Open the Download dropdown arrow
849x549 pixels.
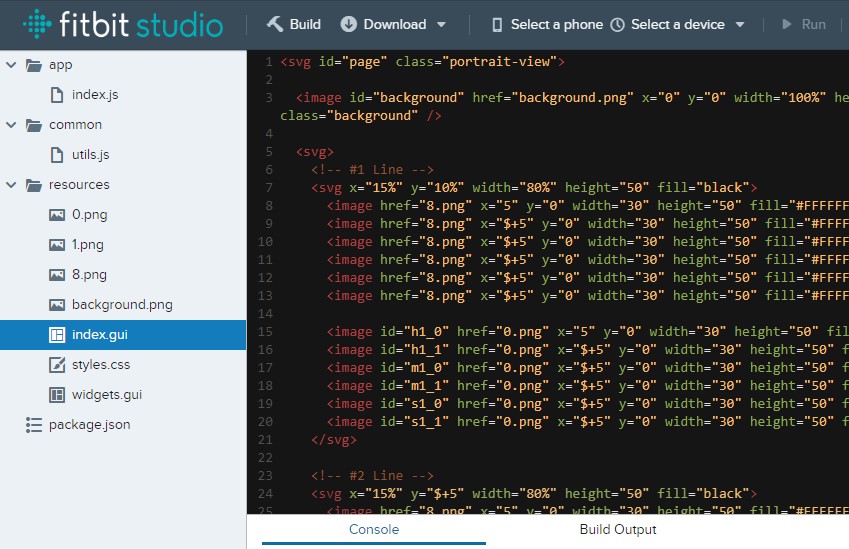click(441, 24)
